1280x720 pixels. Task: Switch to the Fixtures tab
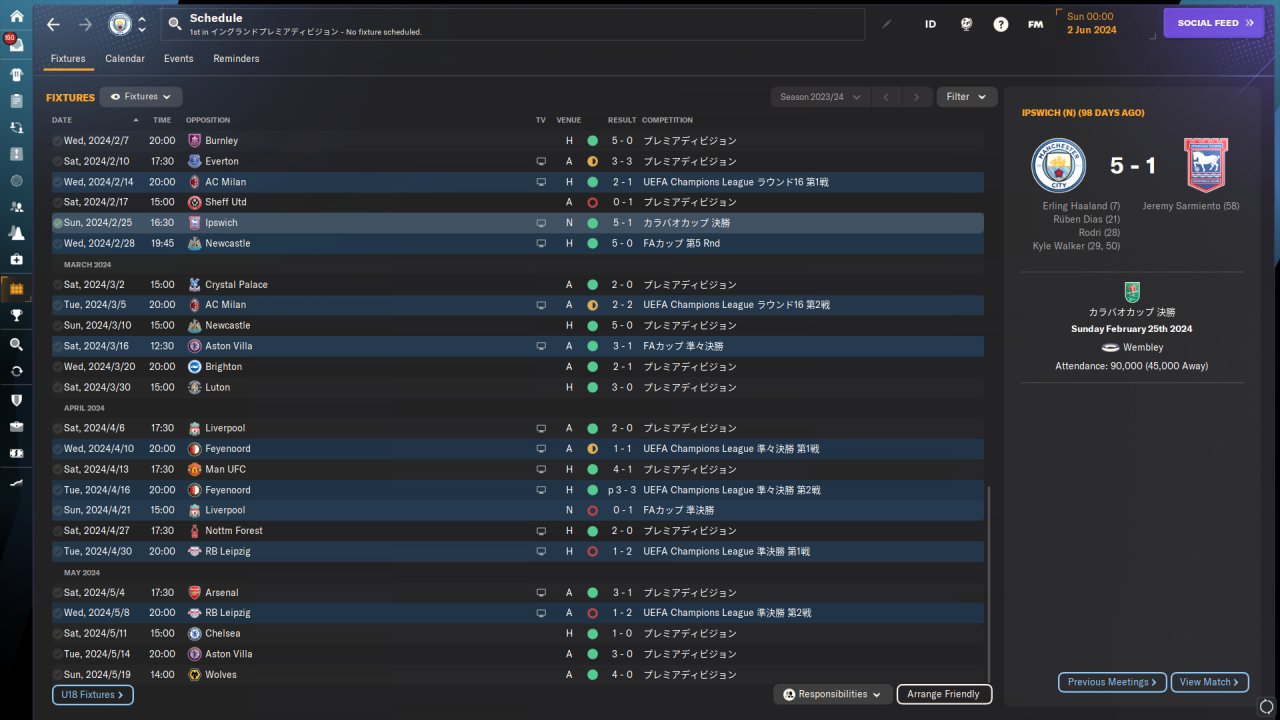68,59
